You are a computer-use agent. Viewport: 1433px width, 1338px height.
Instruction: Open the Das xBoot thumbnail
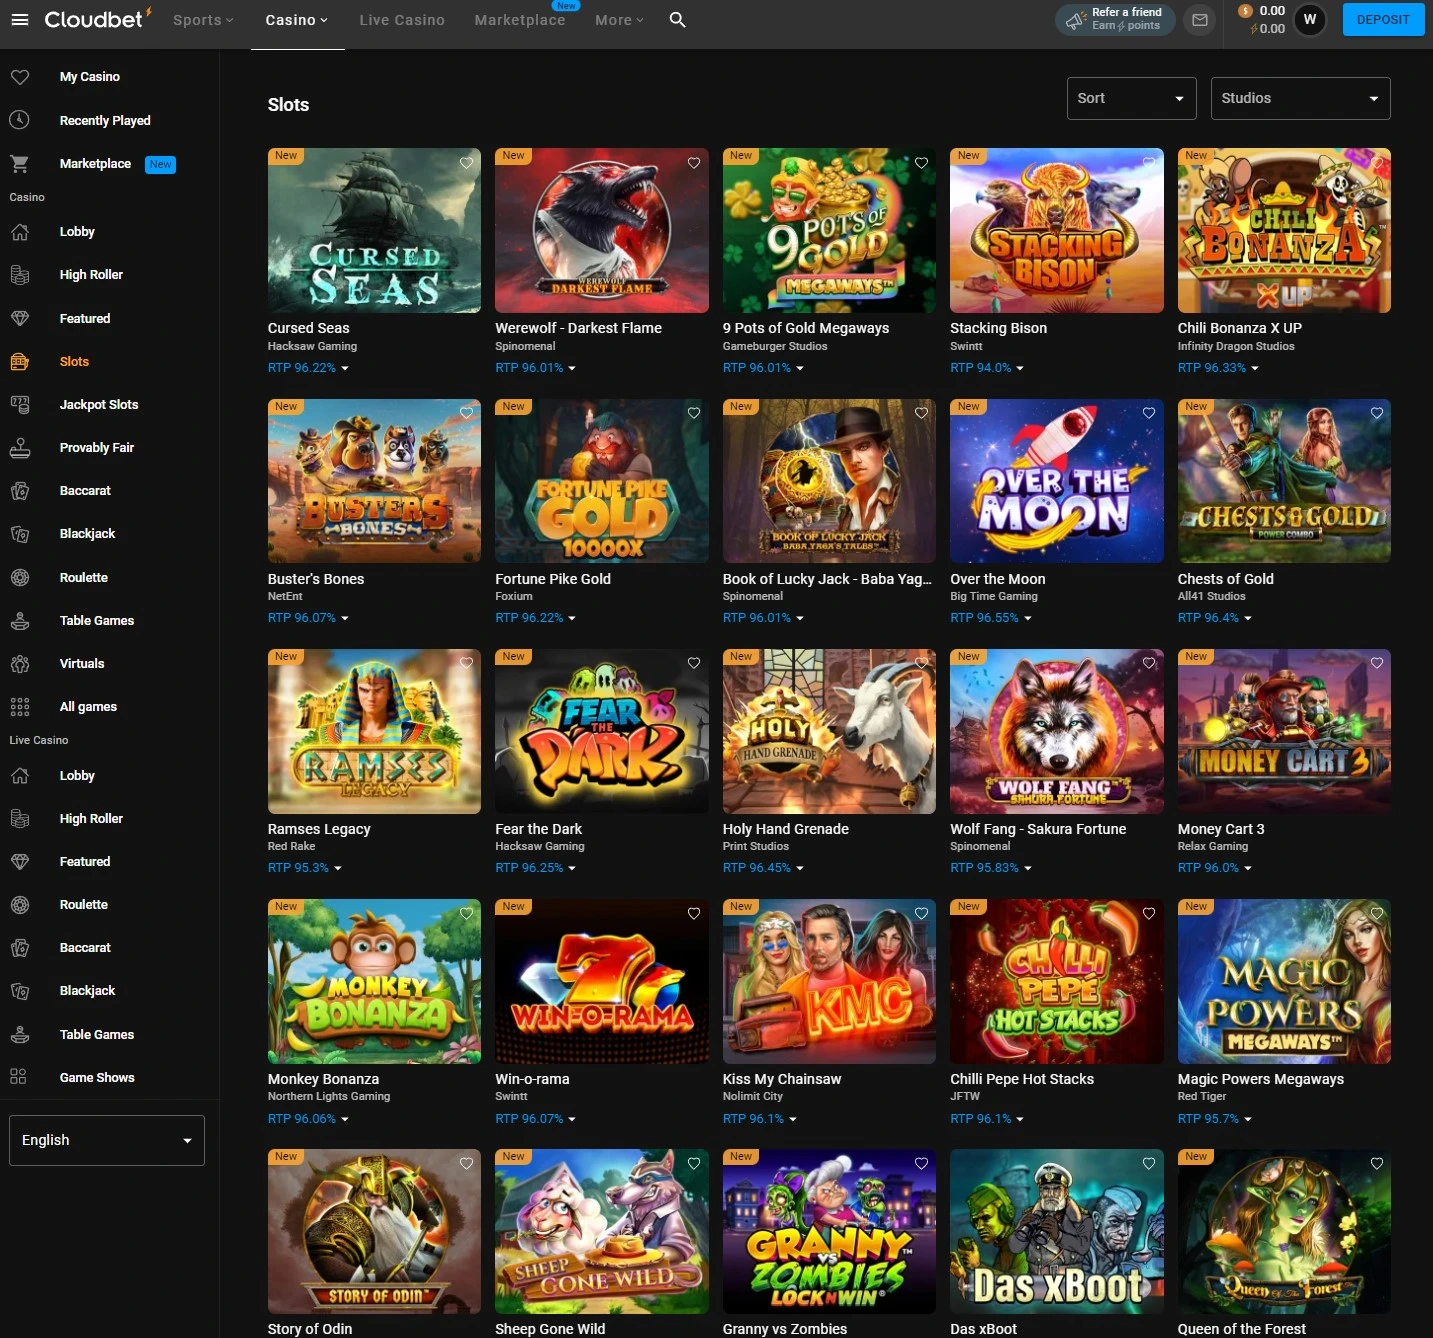(1057, 1231)
